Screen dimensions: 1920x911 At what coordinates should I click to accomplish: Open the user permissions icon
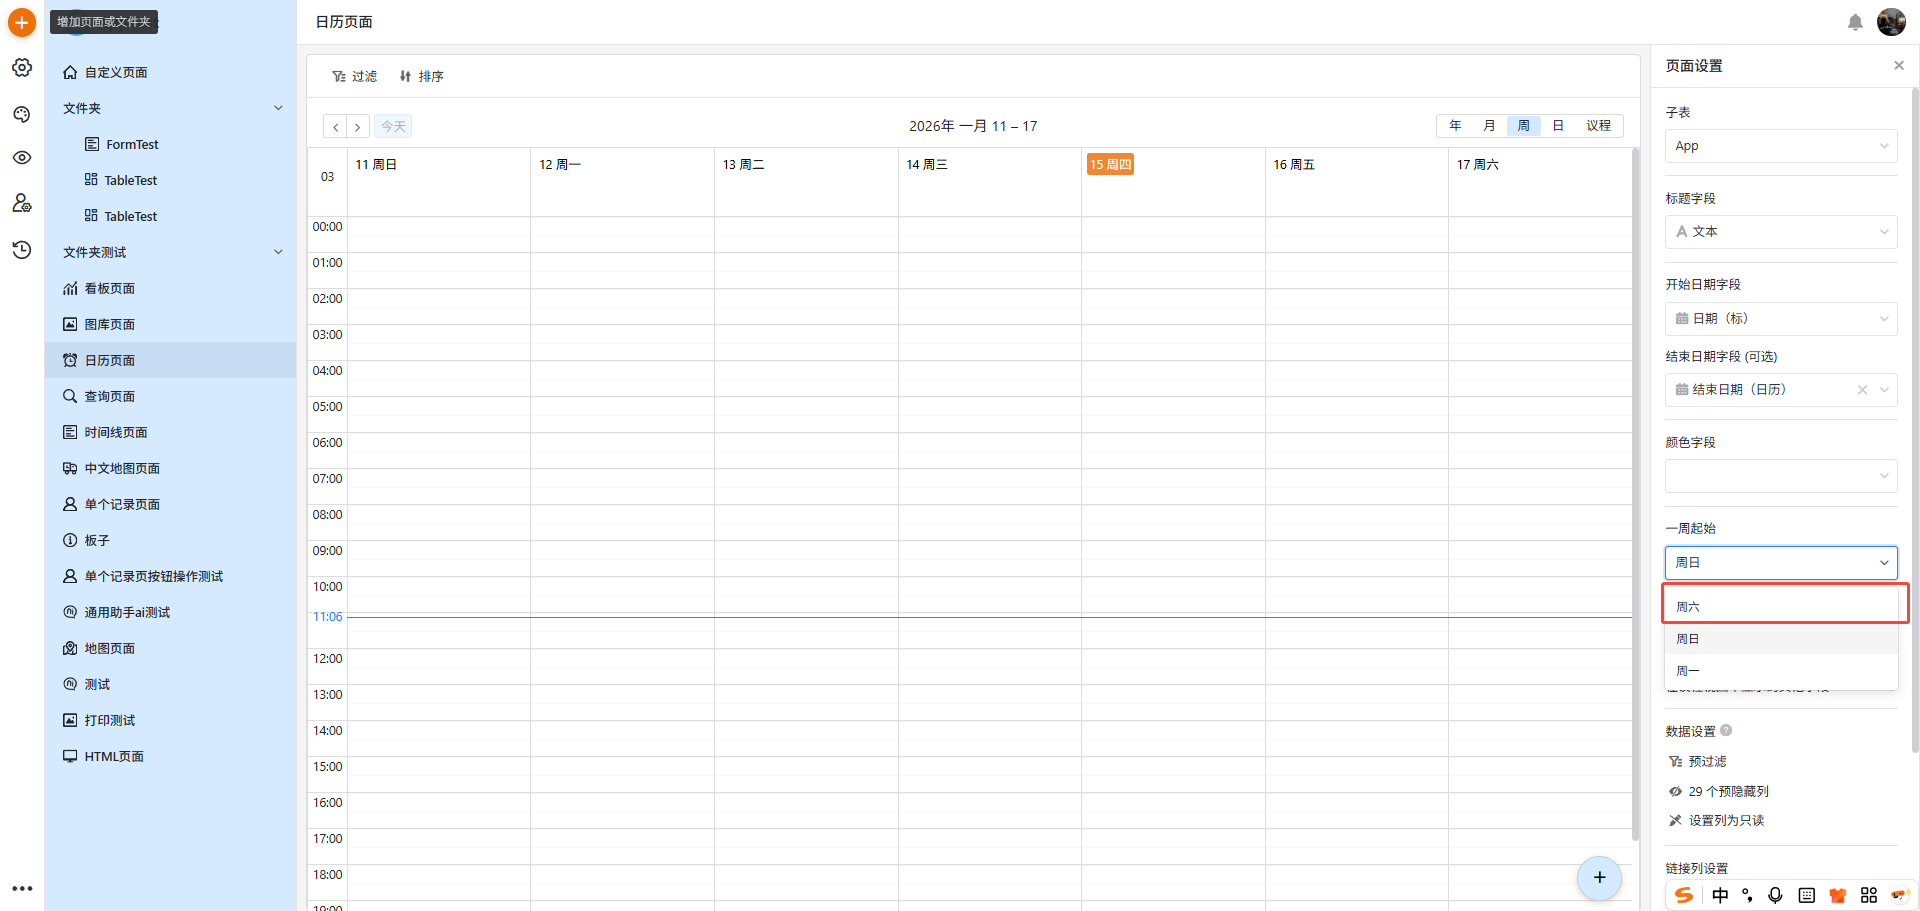pyautogui.click(x=22, y=203)
